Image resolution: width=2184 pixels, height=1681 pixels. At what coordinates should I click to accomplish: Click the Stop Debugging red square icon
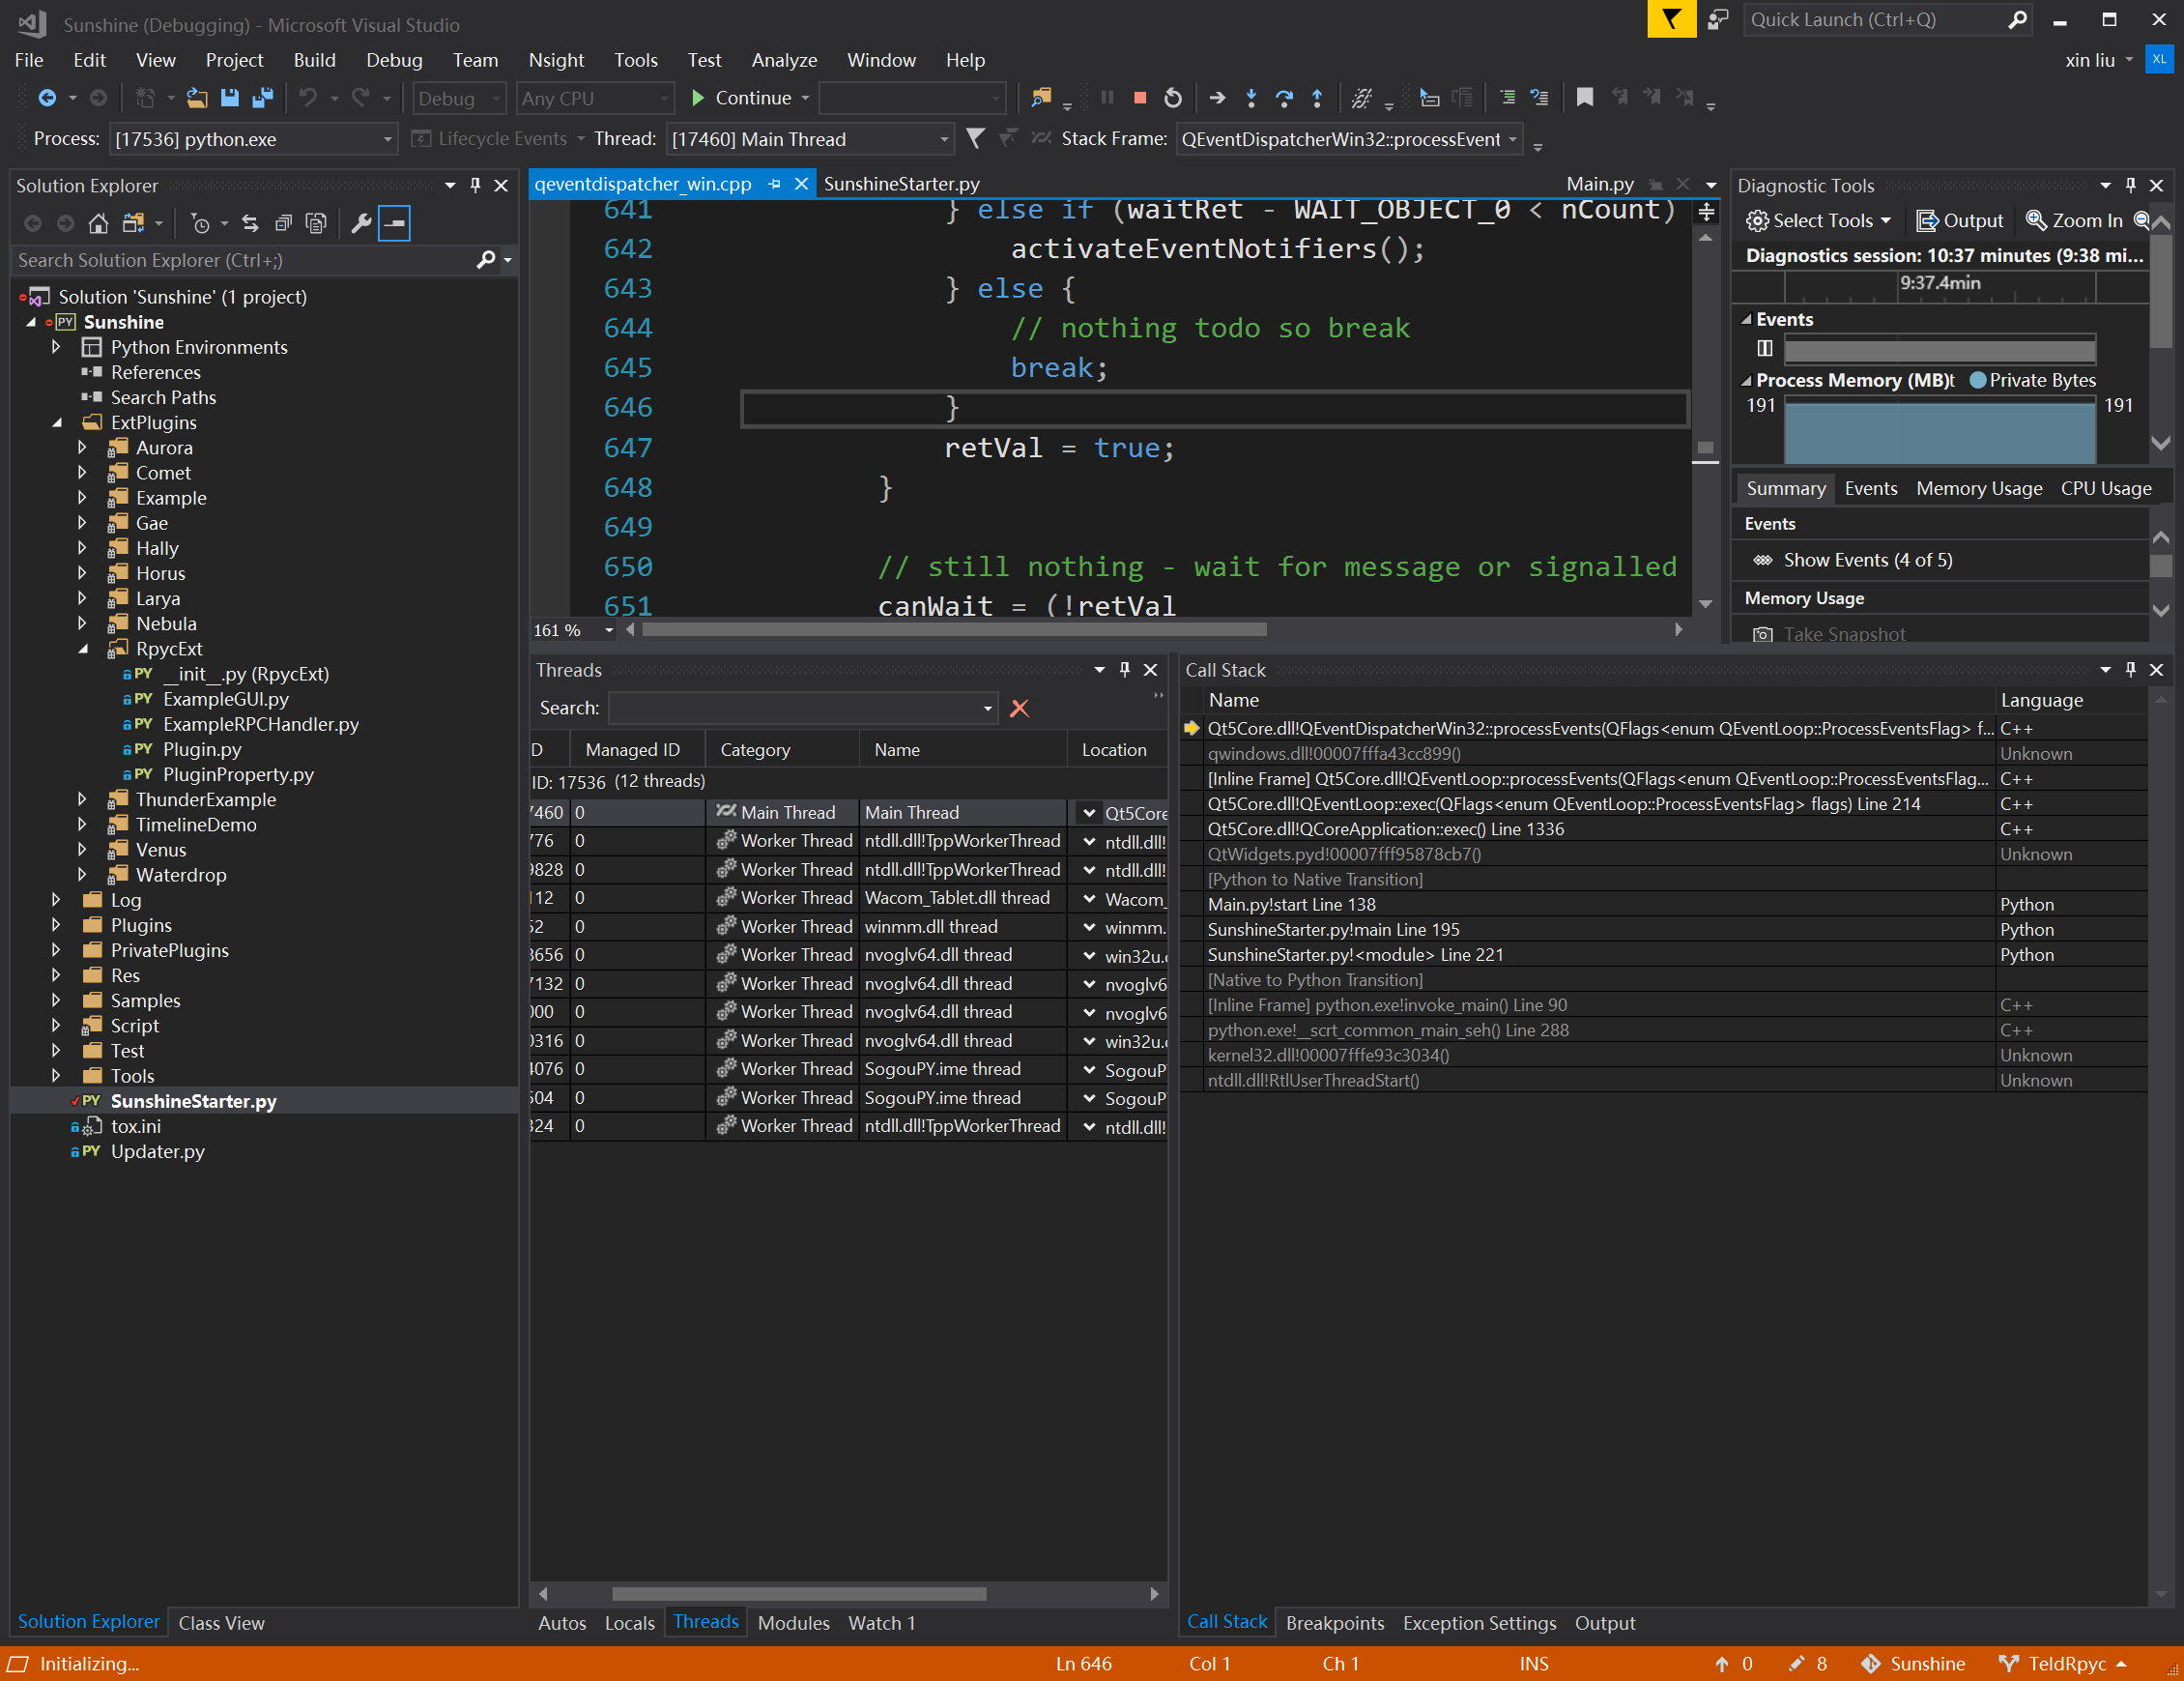click(1139, 98)
